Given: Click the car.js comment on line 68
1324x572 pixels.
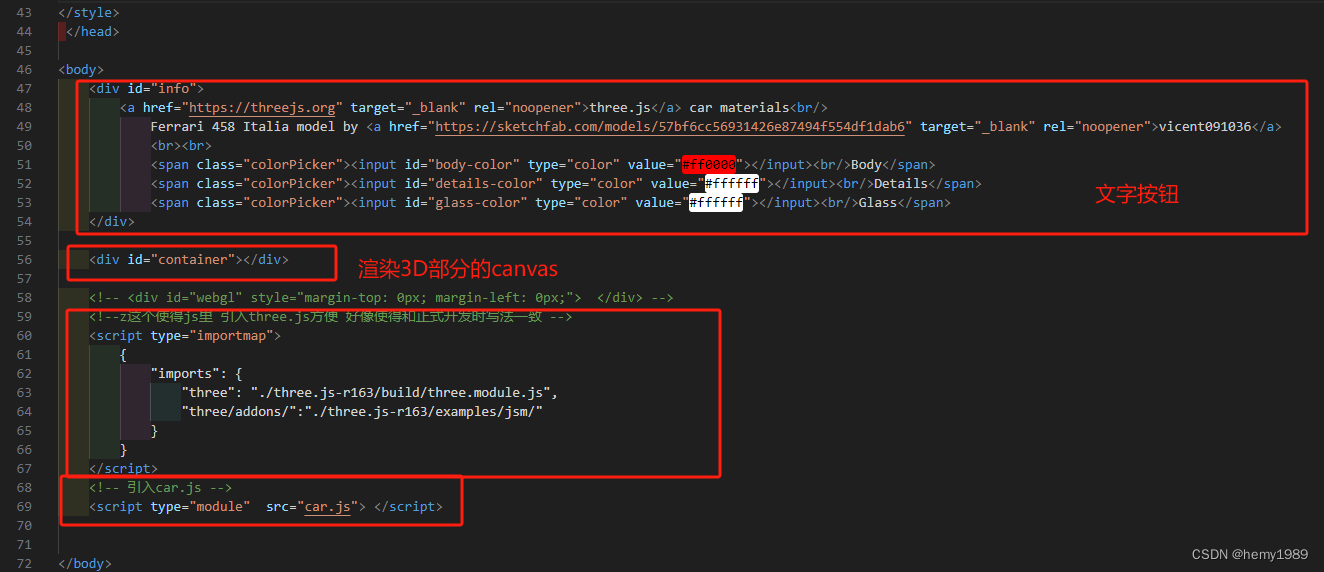Looking at the screenshot, I should tap(161, 487).
